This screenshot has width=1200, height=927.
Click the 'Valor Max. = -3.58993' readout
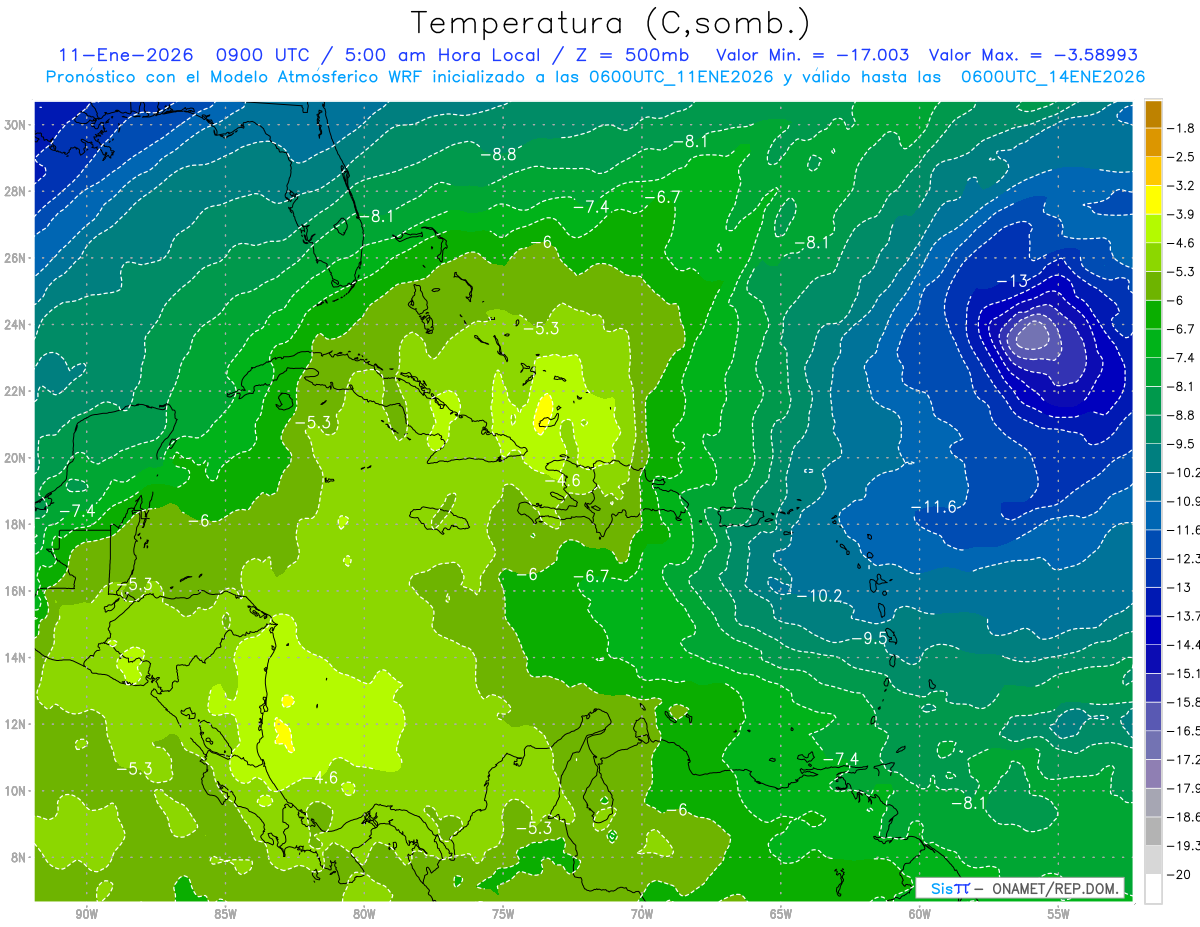[1033, 56]
